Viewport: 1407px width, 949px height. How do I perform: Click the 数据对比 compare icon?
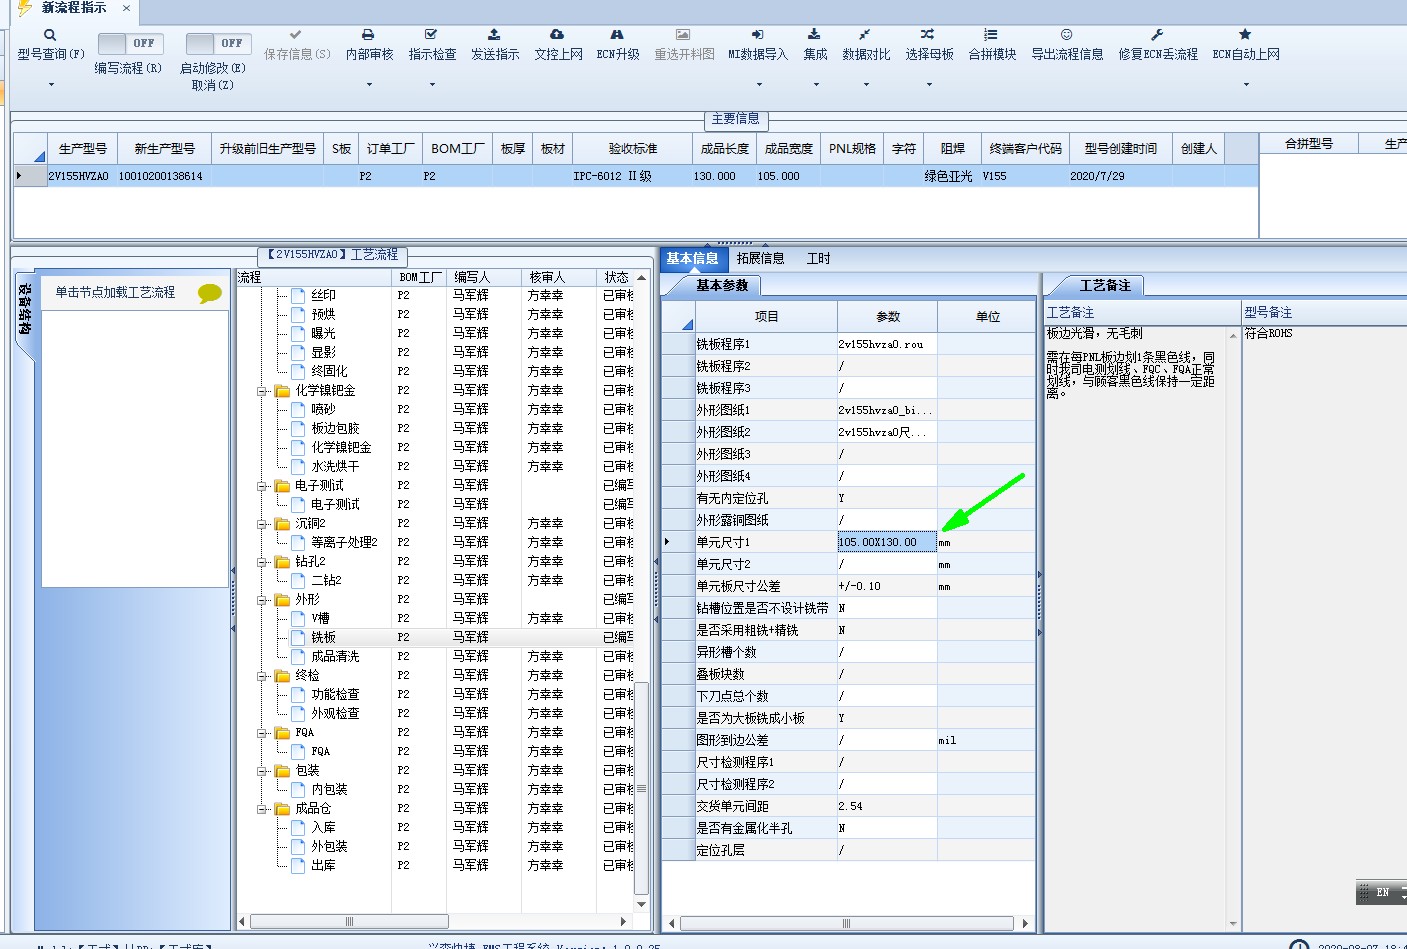(865, 34)
